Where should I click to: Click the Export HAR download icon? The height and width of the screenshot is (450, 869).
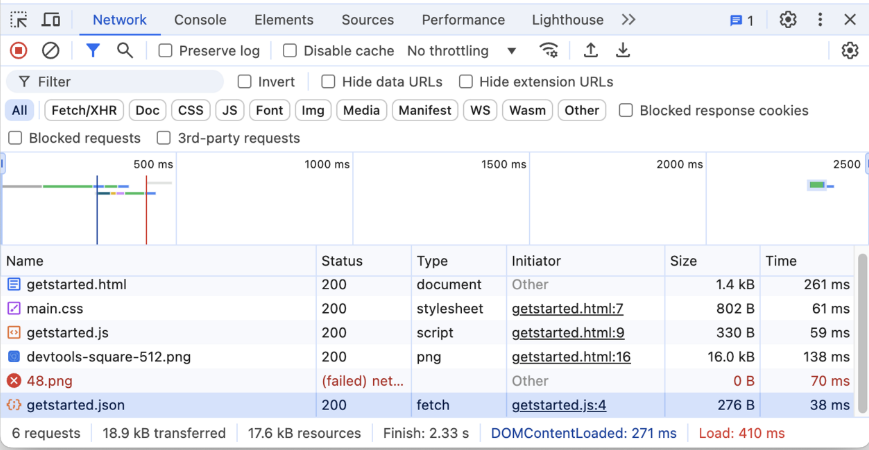coord(623,51)
